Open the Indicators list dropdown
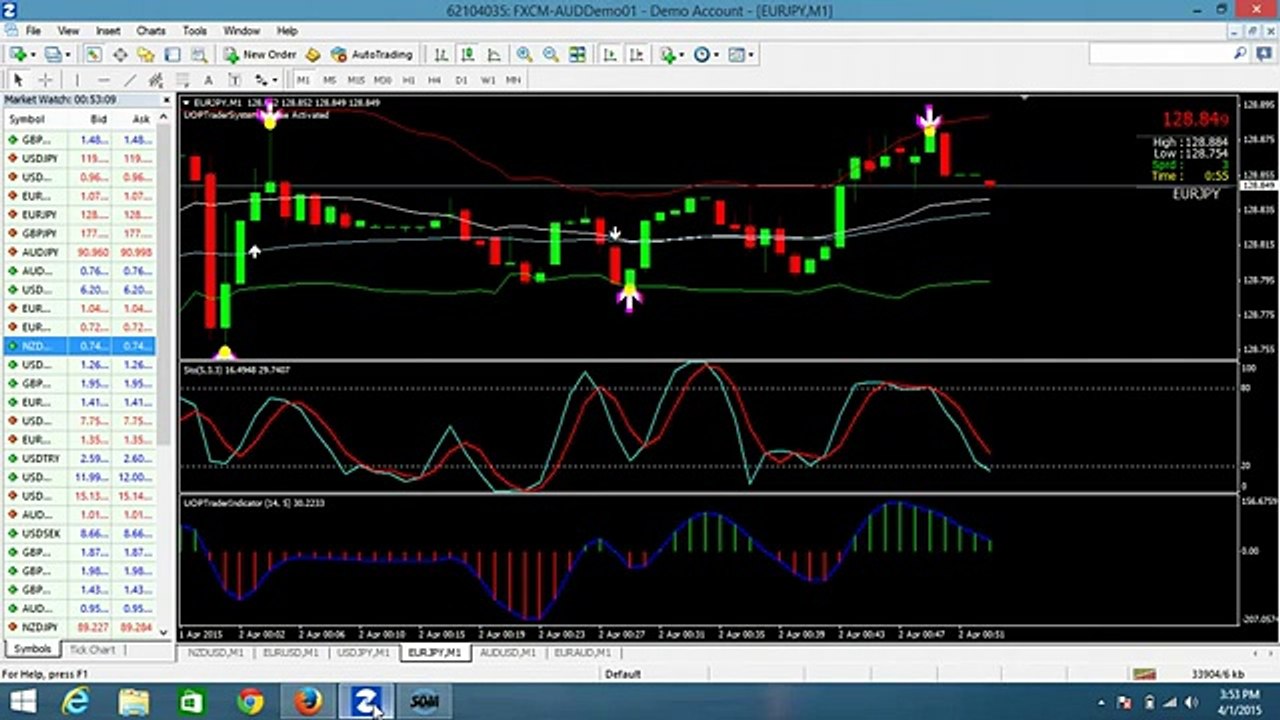The image size is (1280, 720). click(x=672, y=54)
